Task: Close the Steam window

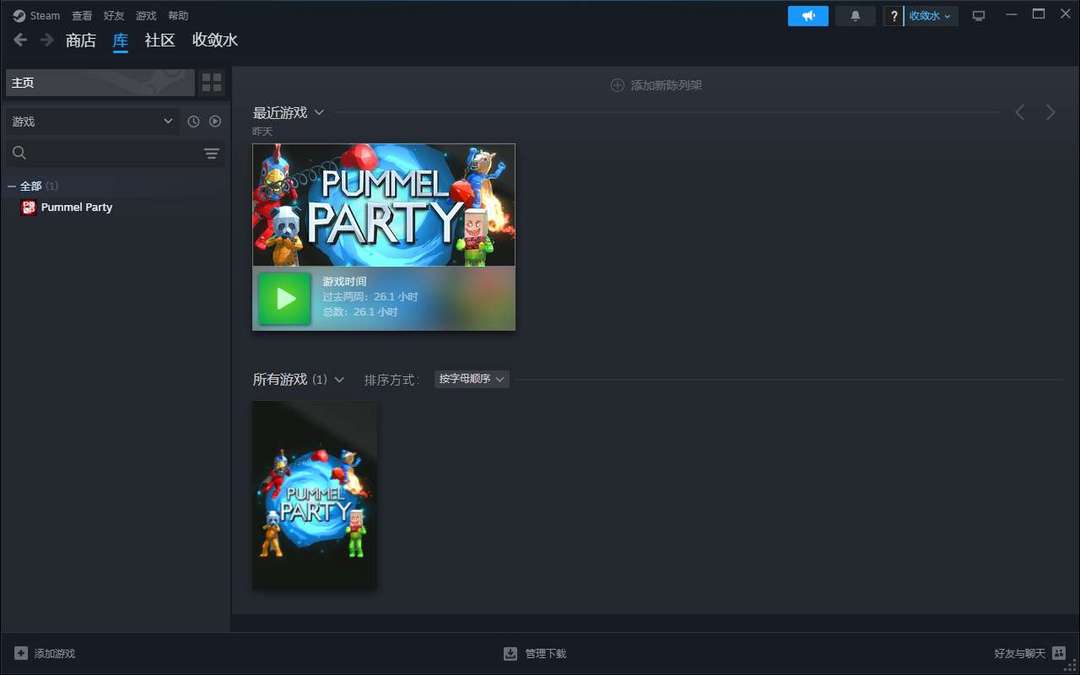Action: tap(1066, 14)
